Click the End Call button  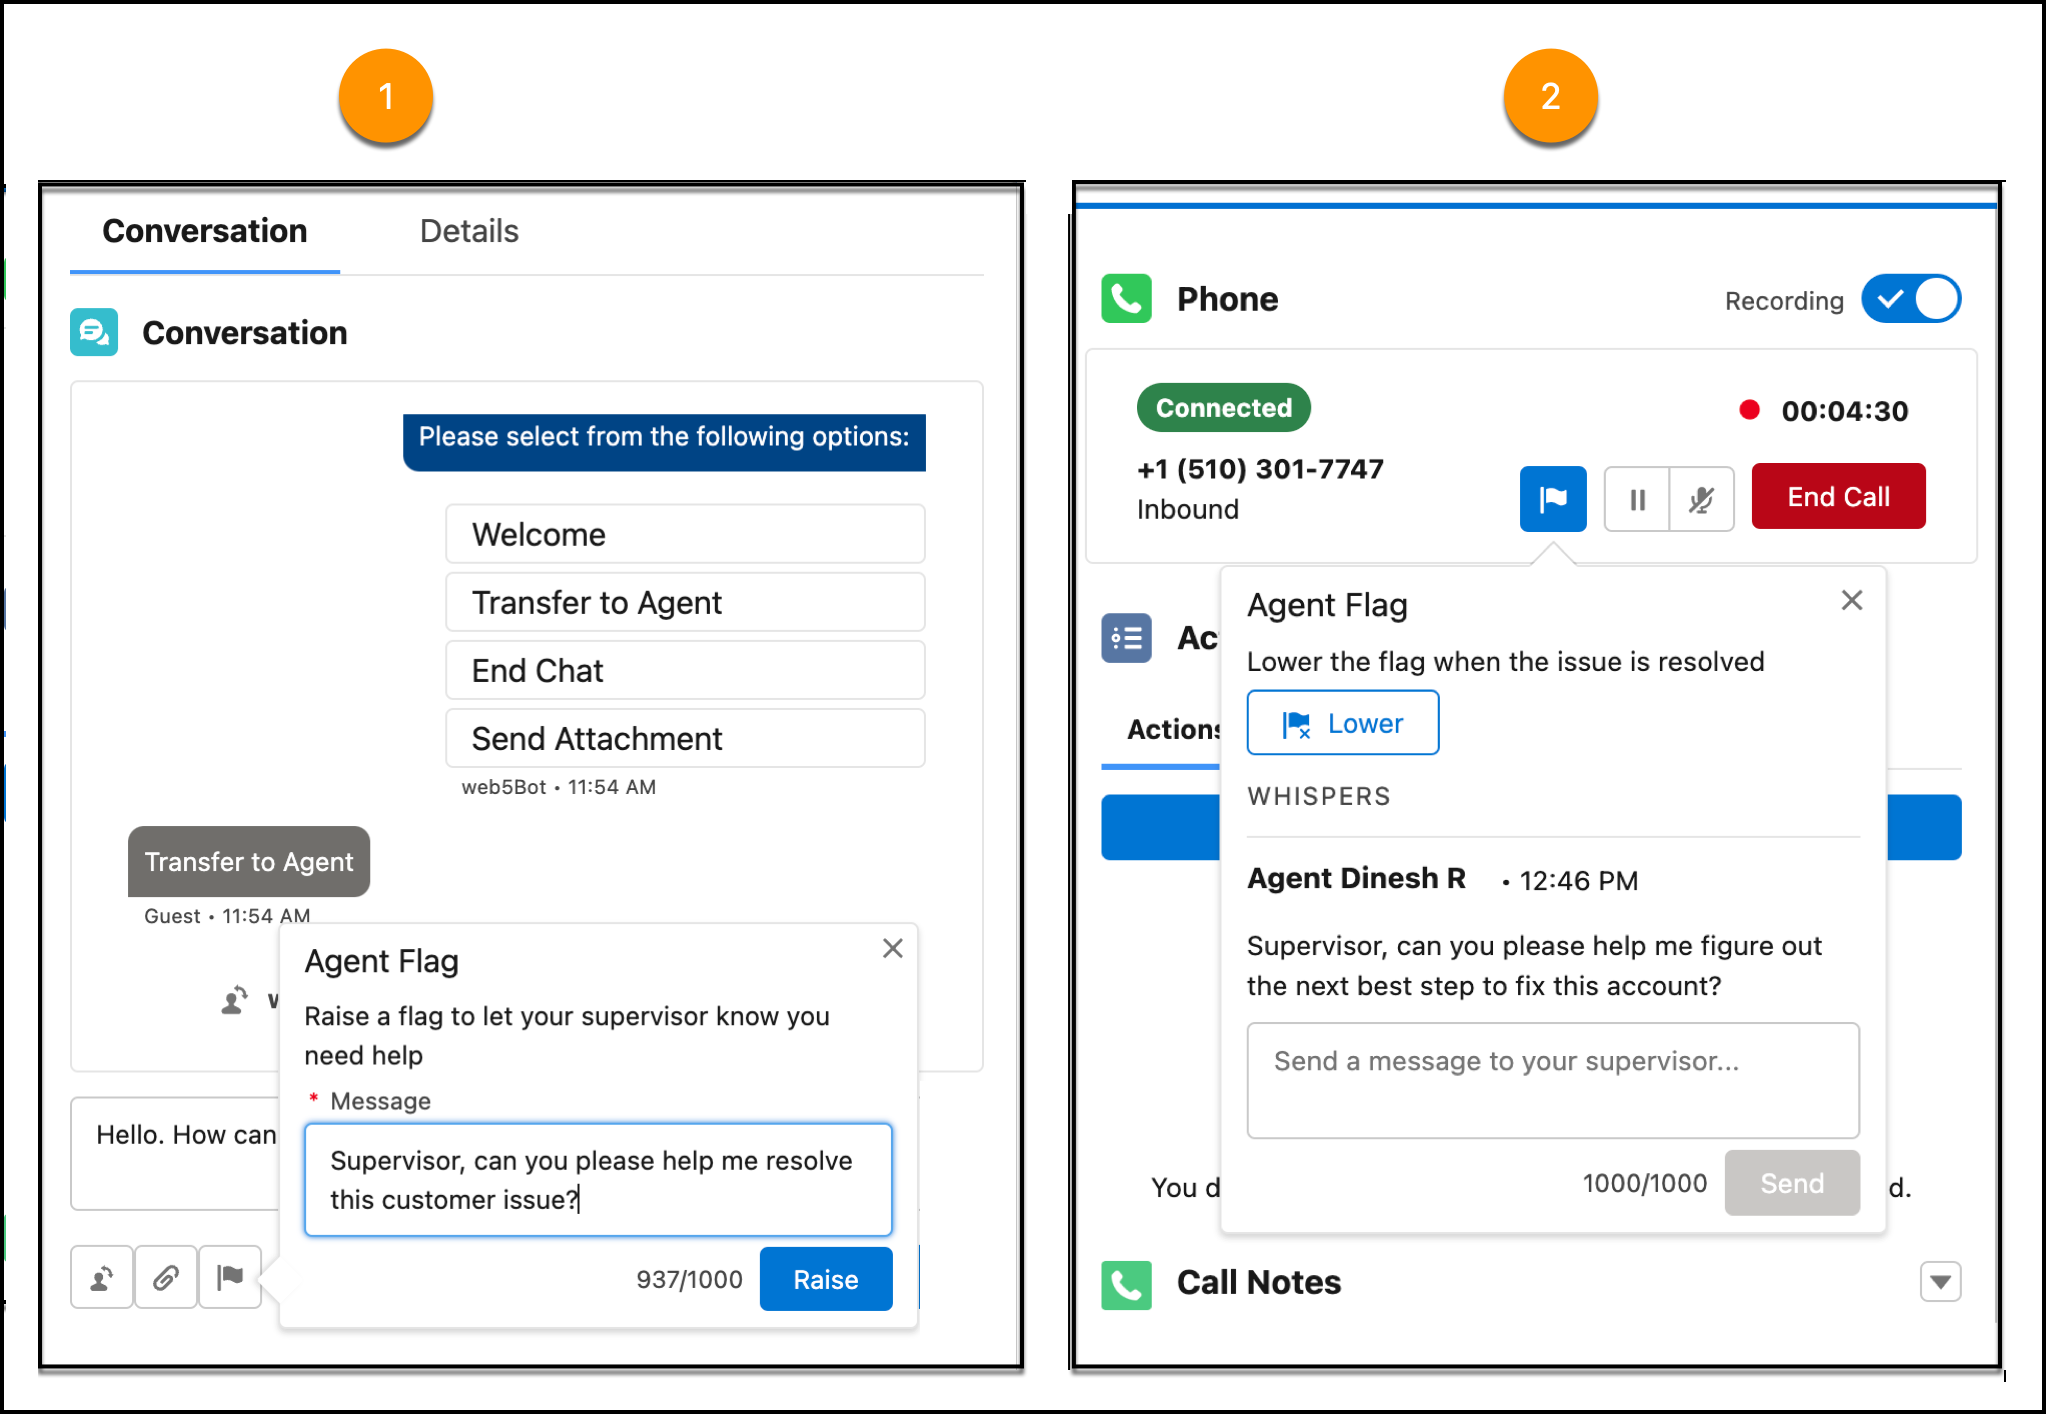[1838, 496]
